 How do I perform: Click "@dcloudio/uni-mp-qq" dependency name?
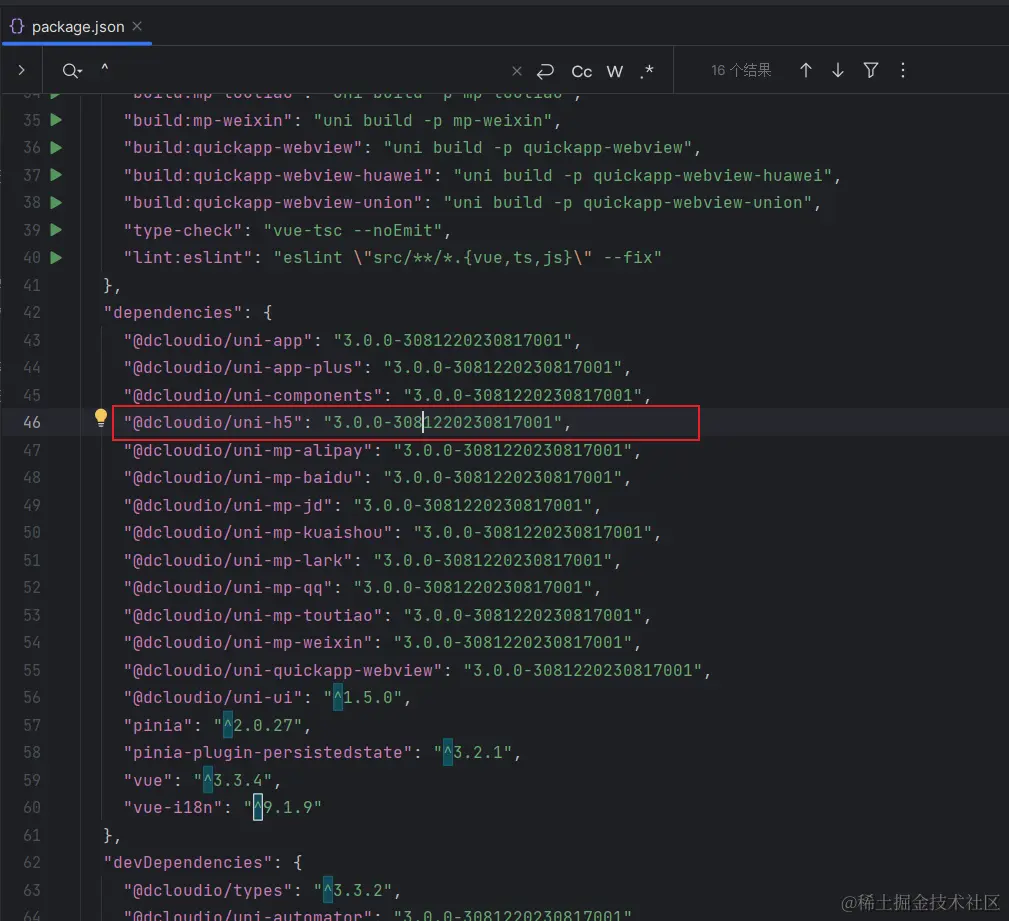[x=228, y=588]
